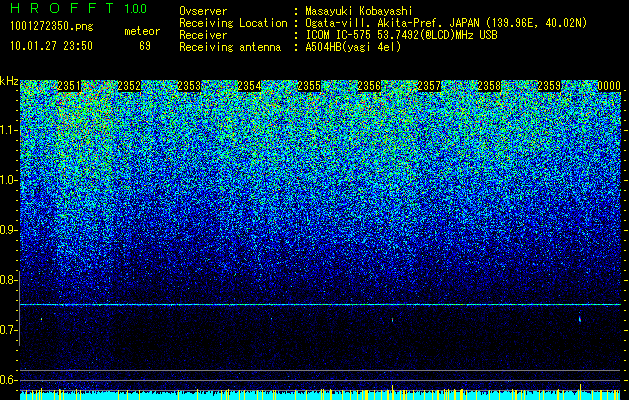This screenshot has width=629, height=400.
Task: Click the 2352 time marker
Action: (x=129, y=86)
